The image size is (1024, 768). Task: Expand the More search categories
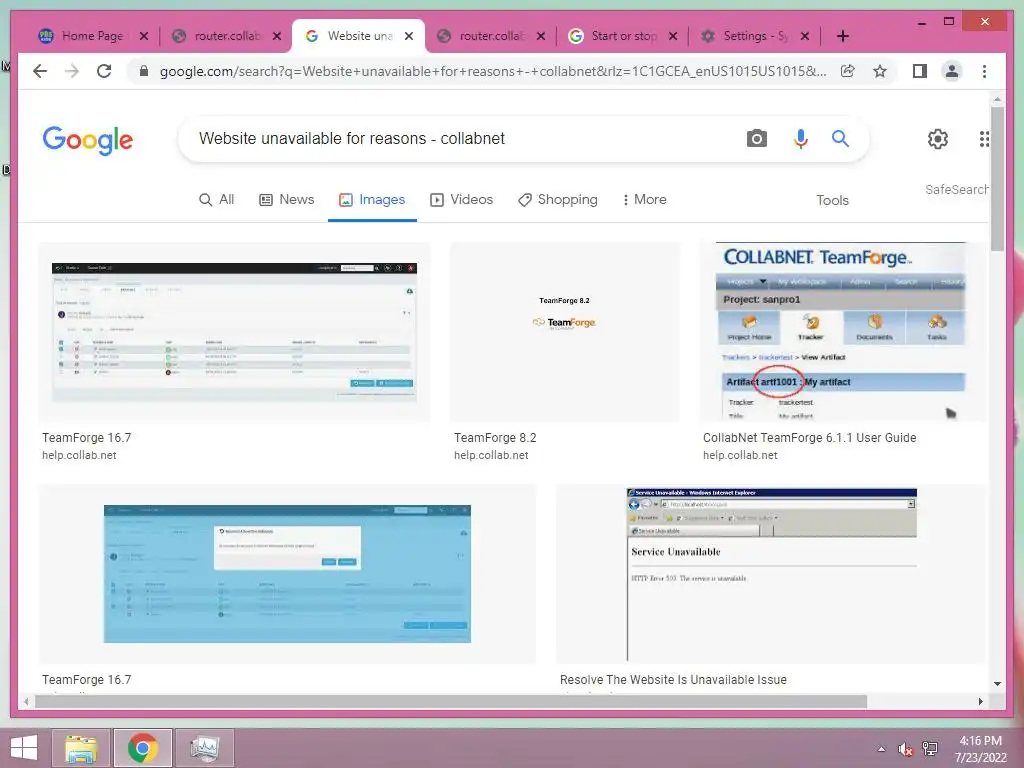click(645, 200)
